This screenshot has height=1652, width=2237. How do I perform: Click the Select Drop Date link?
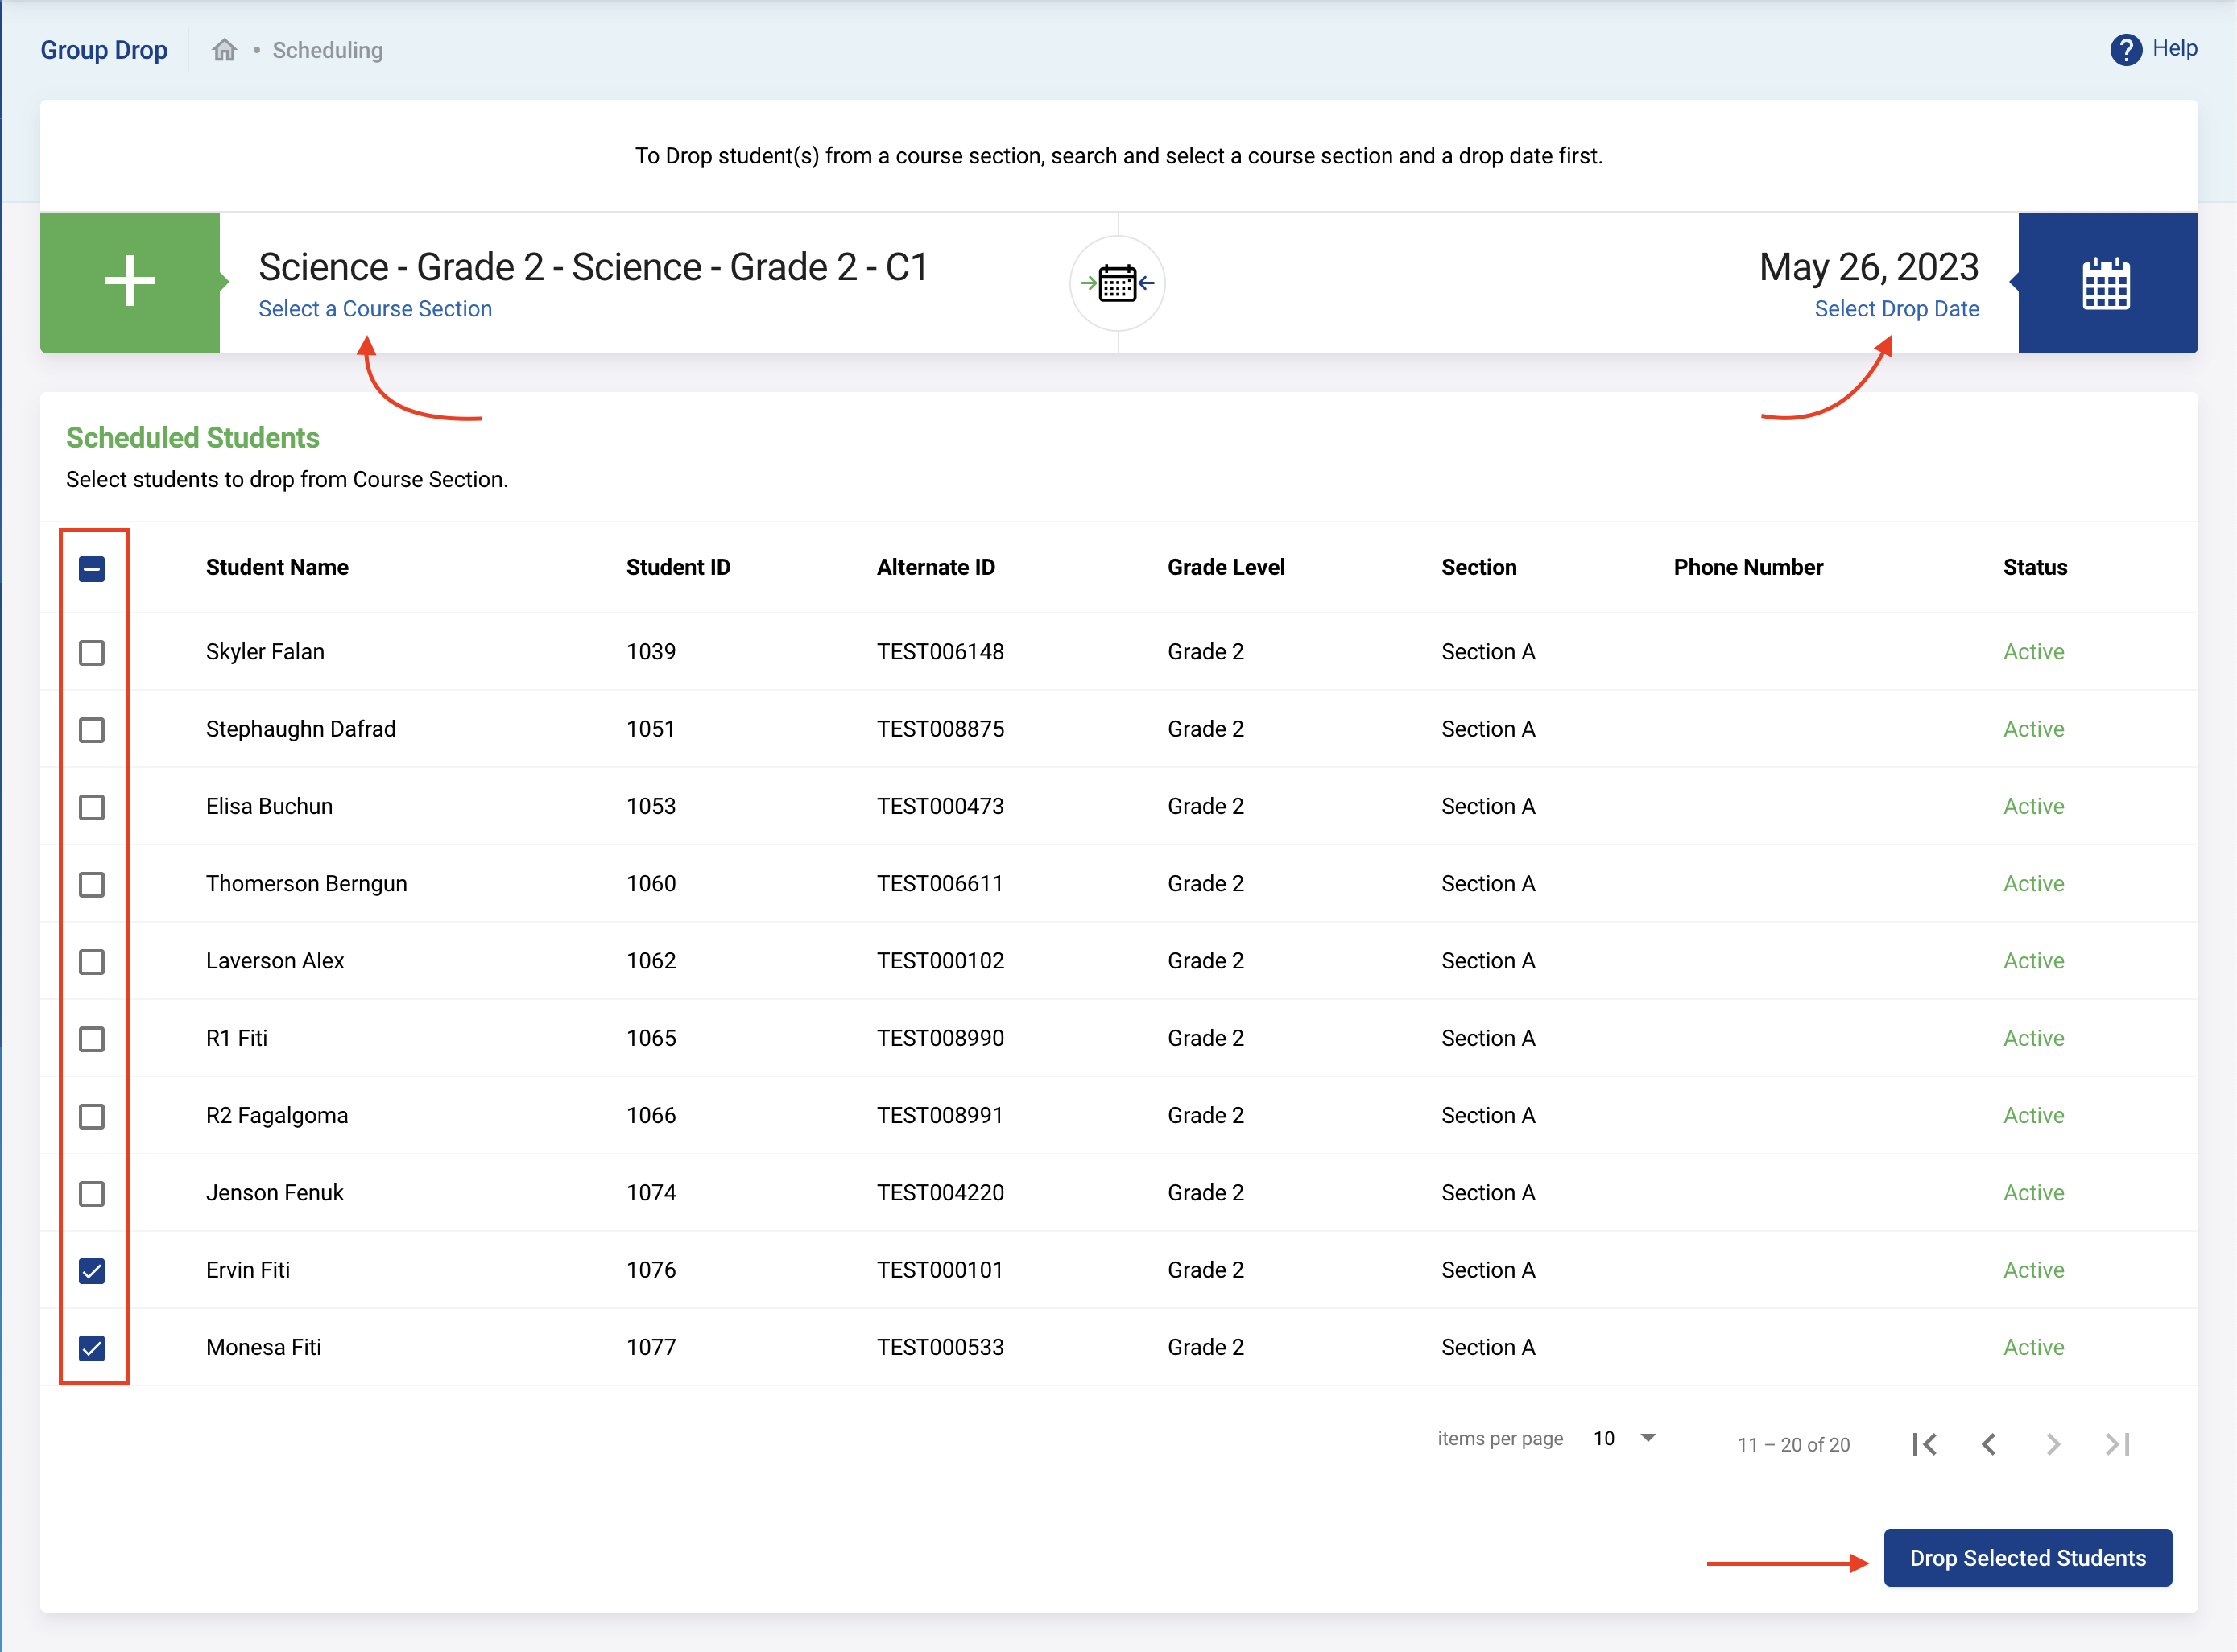1896,309
